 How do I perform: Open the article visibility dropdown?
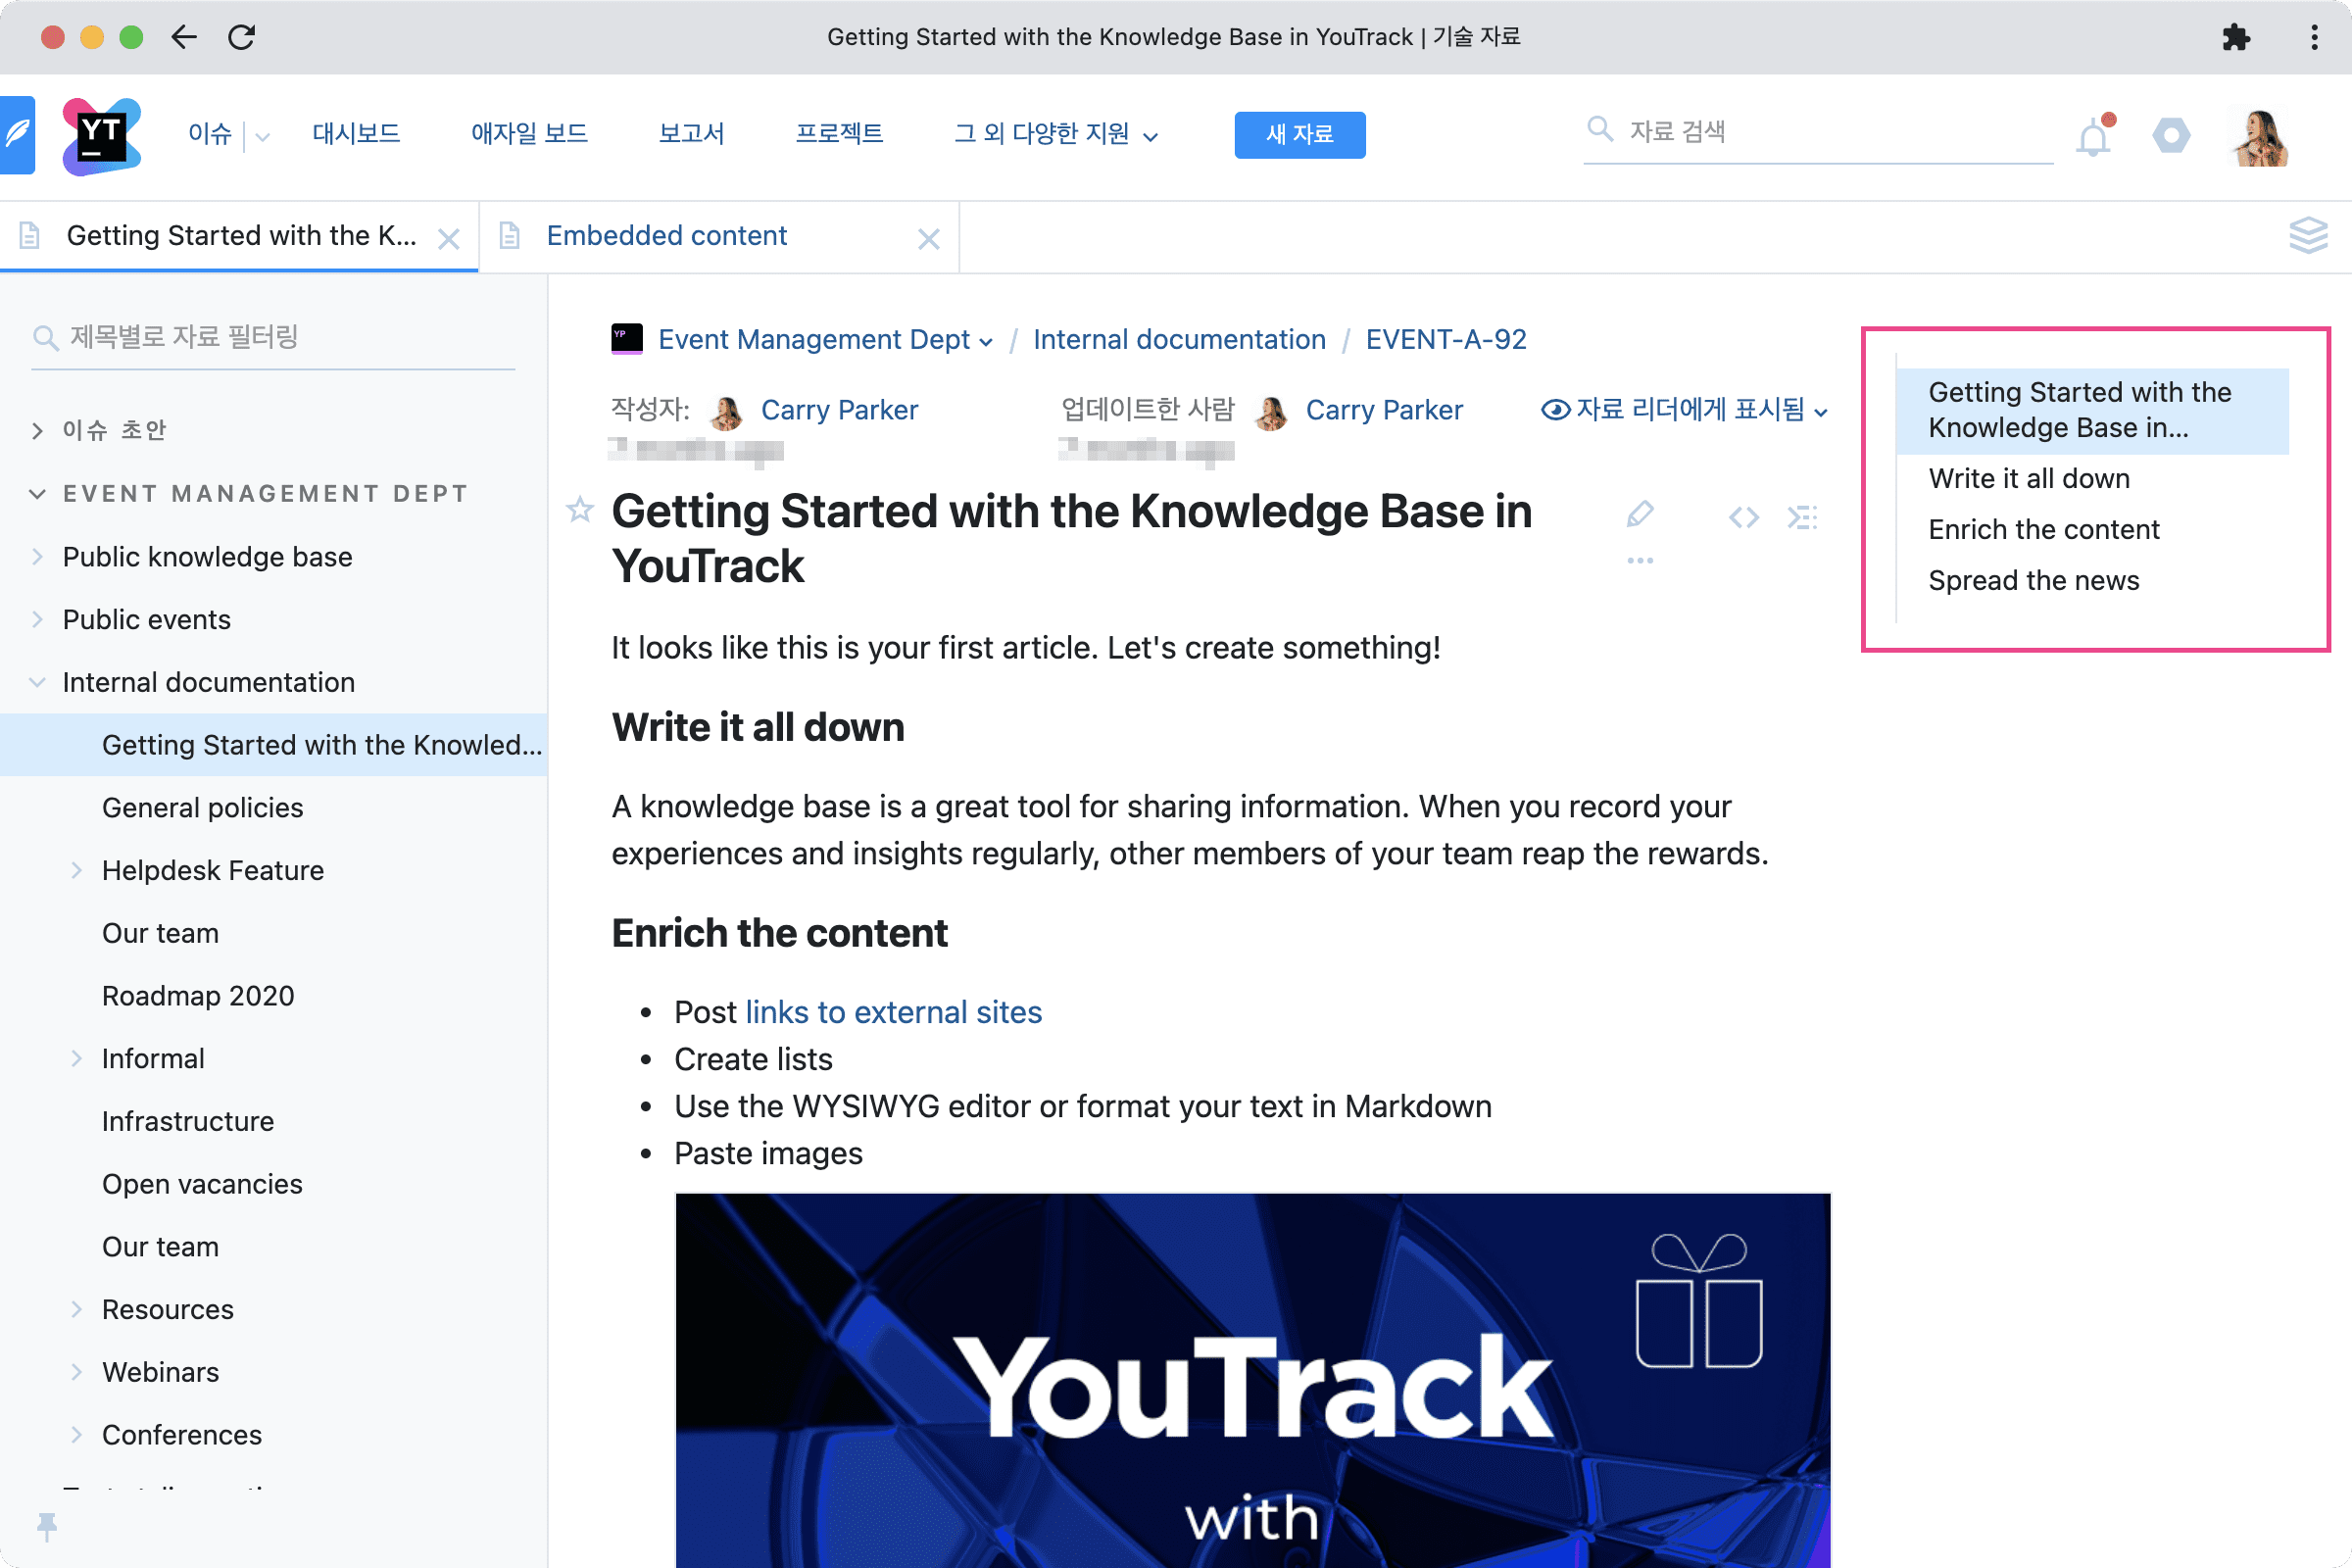(1684, 410)
